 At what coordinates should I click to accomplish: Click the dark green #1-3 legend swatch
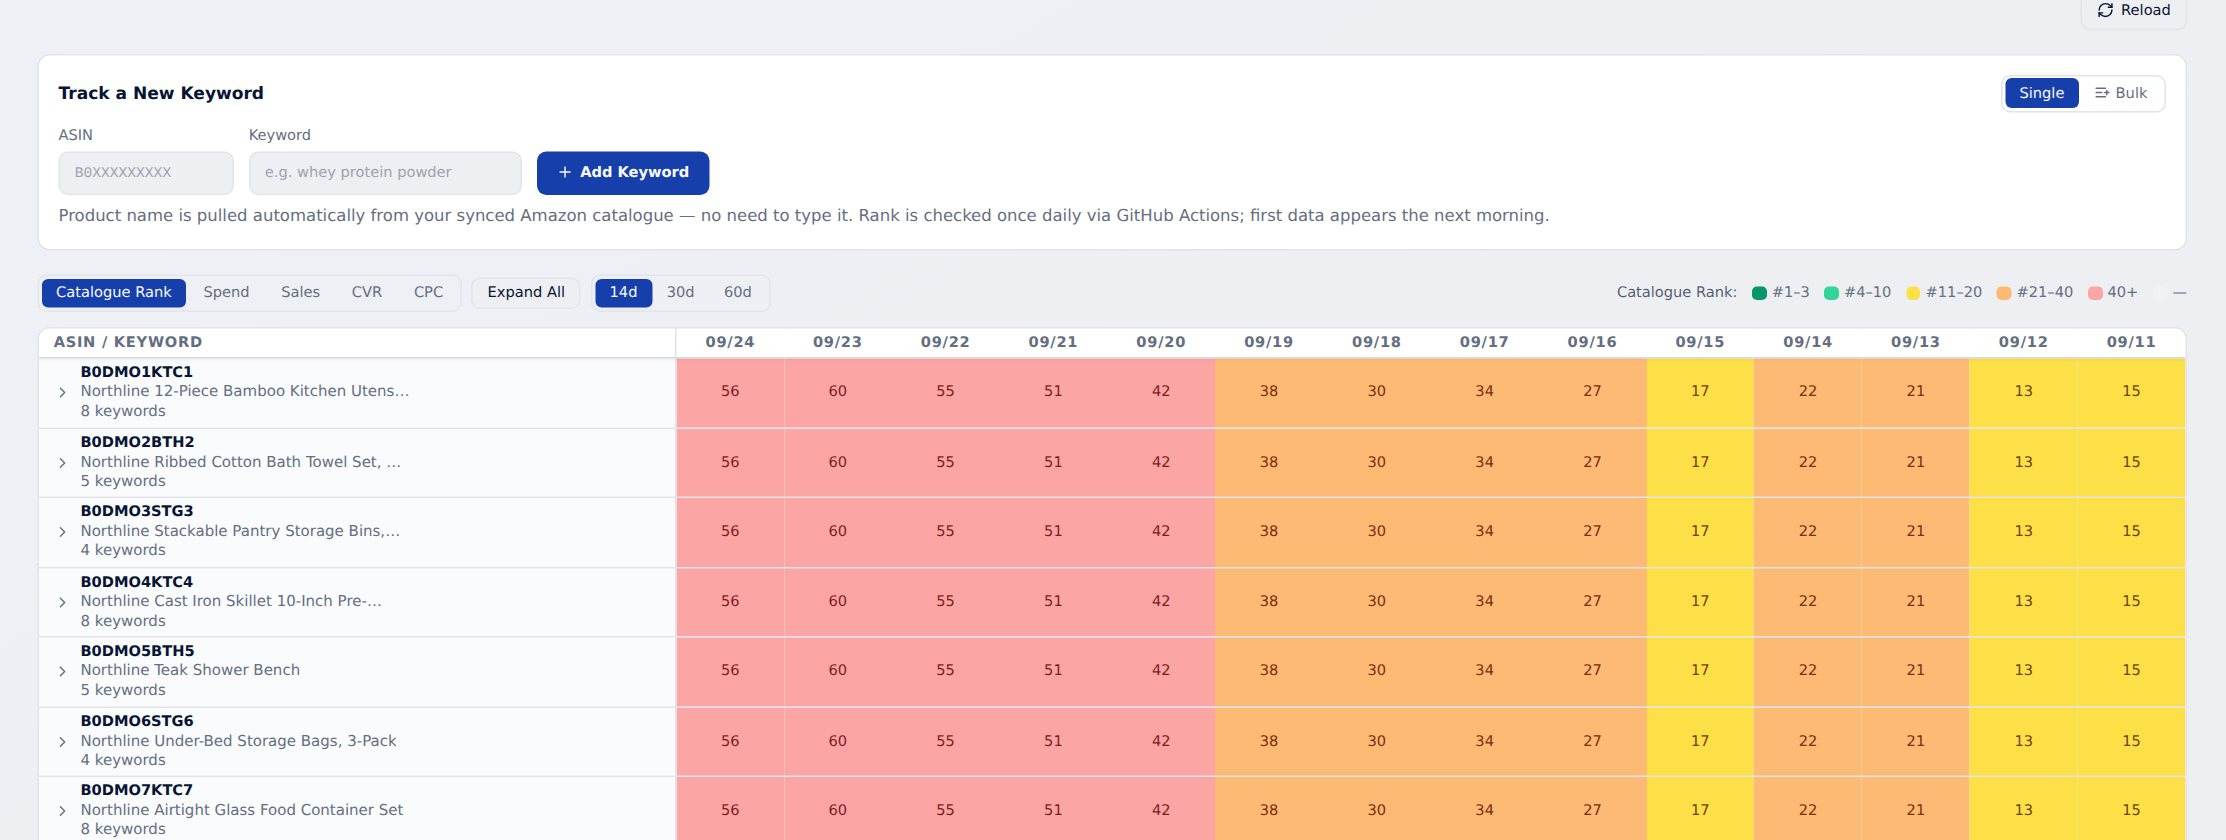[1760, 293]
